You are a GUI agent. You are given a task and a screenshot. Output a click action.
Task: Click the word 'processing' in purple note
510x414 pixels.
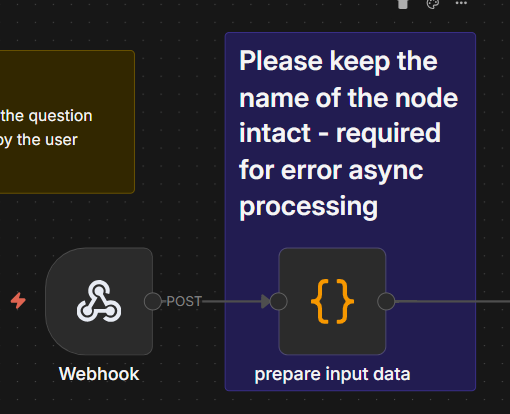[x=309, y=207]
